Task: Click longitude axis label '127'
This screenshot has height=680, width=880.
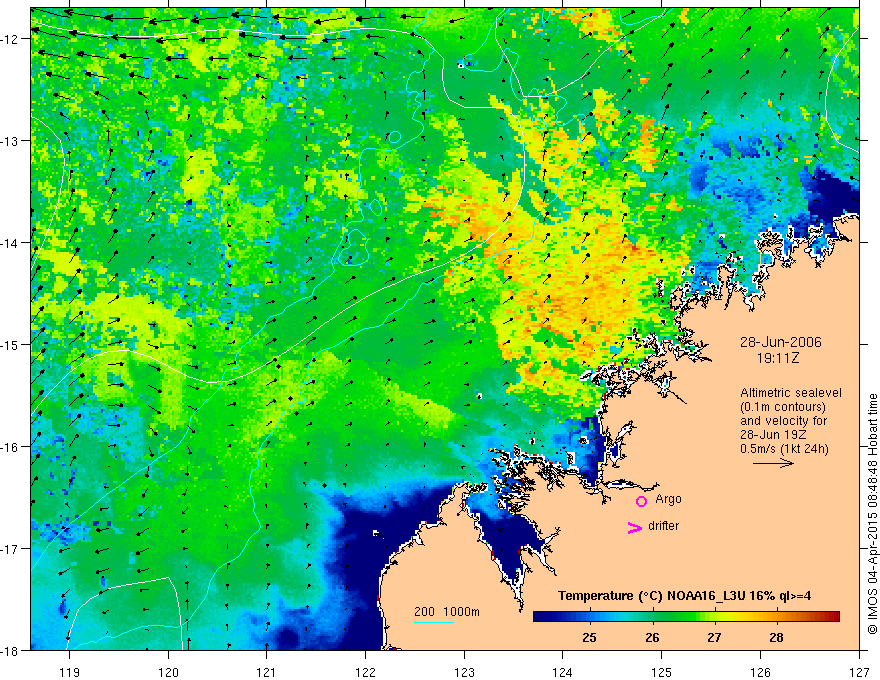Action: click(859, 672)
